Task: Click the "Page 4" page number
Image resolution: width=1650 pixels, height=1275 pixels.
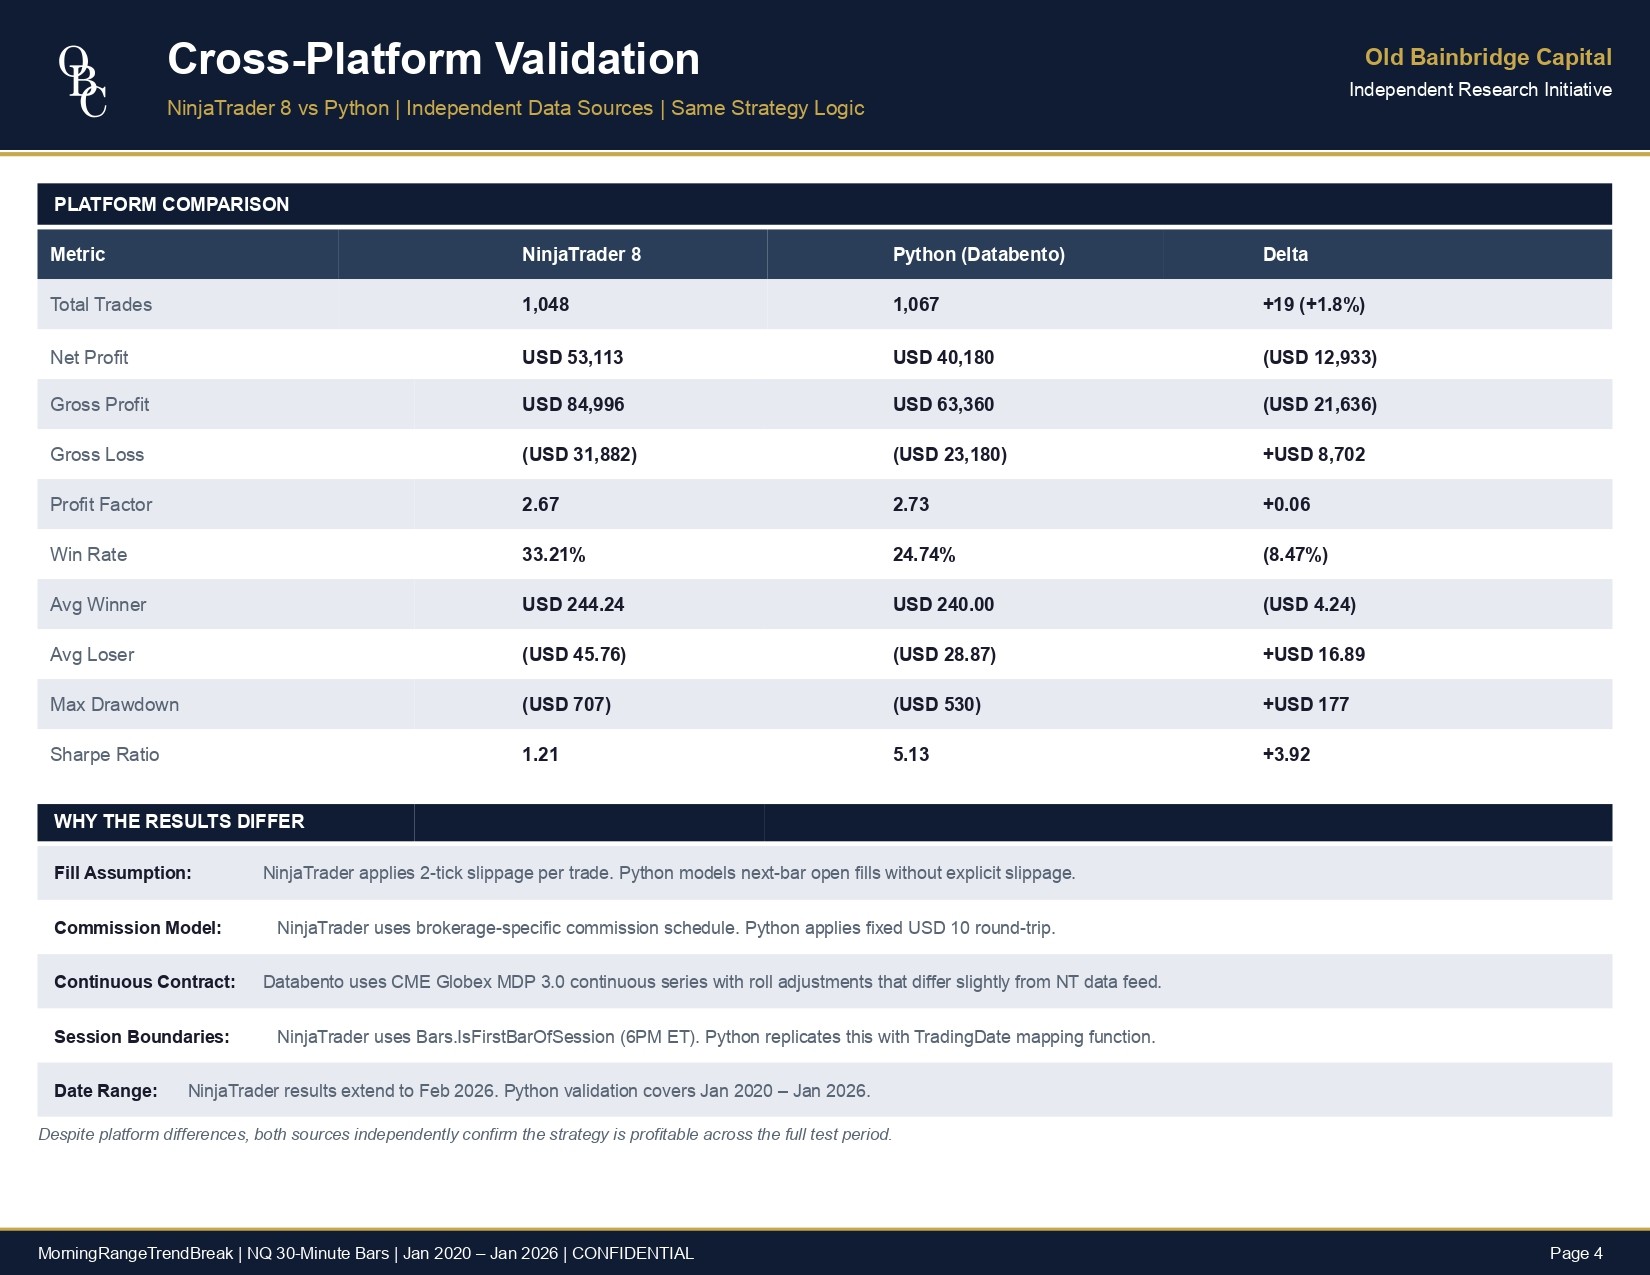Action: 1576,1253
